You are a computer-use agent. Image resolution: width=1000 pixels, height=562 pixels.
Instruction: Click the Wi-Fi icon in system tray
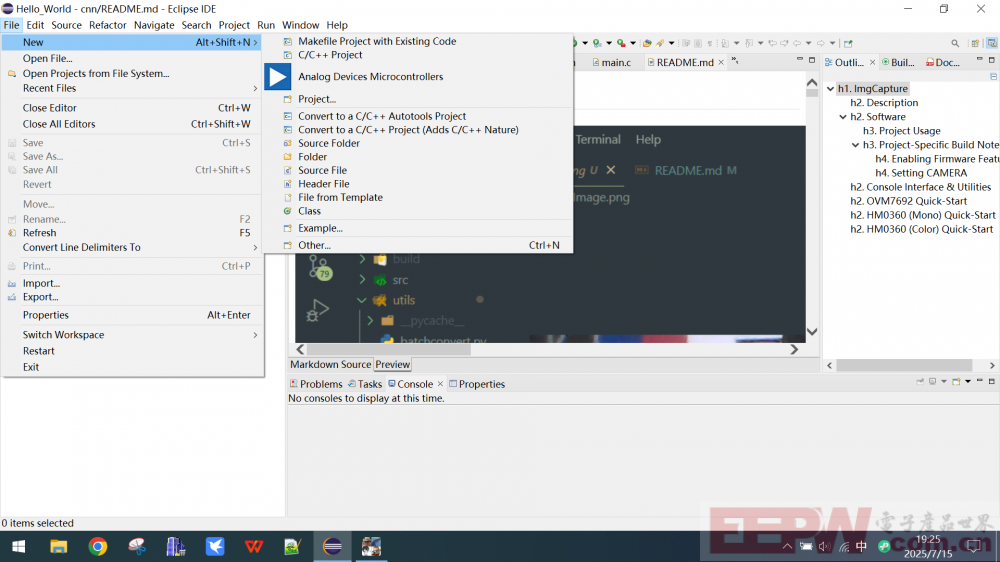[x=844, y=547]
